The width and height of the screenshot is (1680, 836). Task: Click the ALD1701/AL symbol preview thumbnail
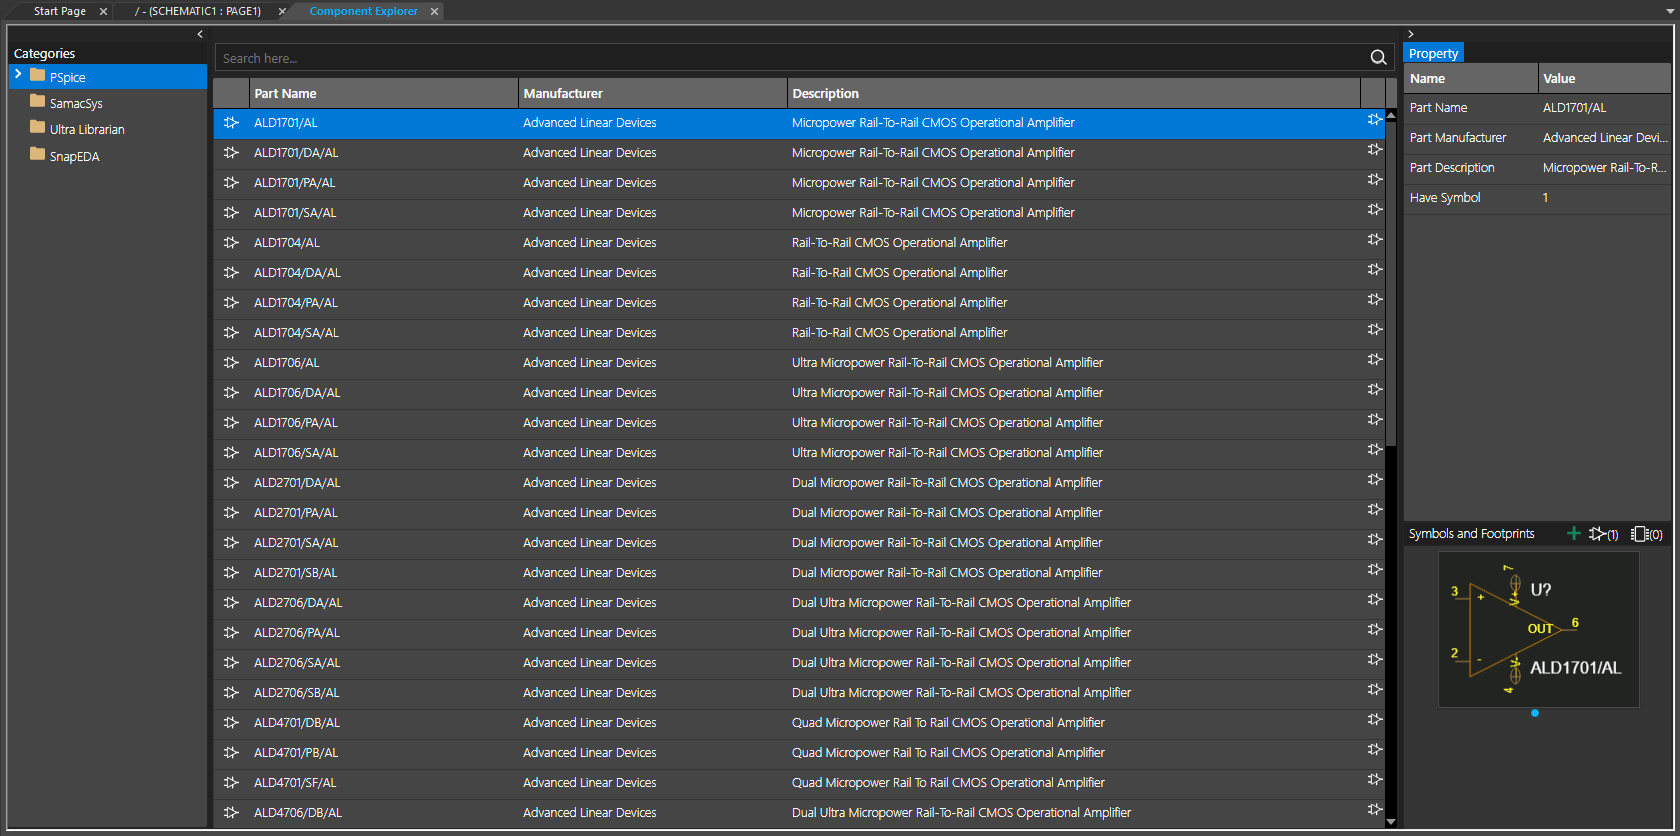coord(1538,630)
